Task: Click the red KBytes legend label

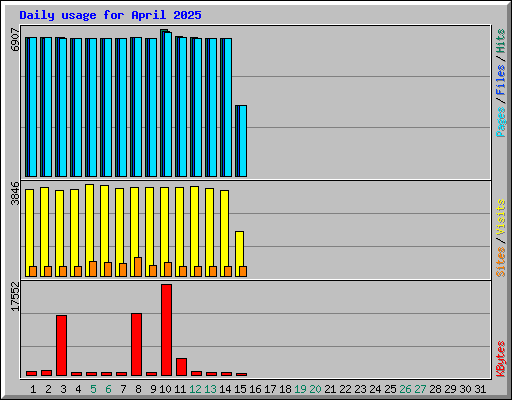Action: (x=500, y=359)
